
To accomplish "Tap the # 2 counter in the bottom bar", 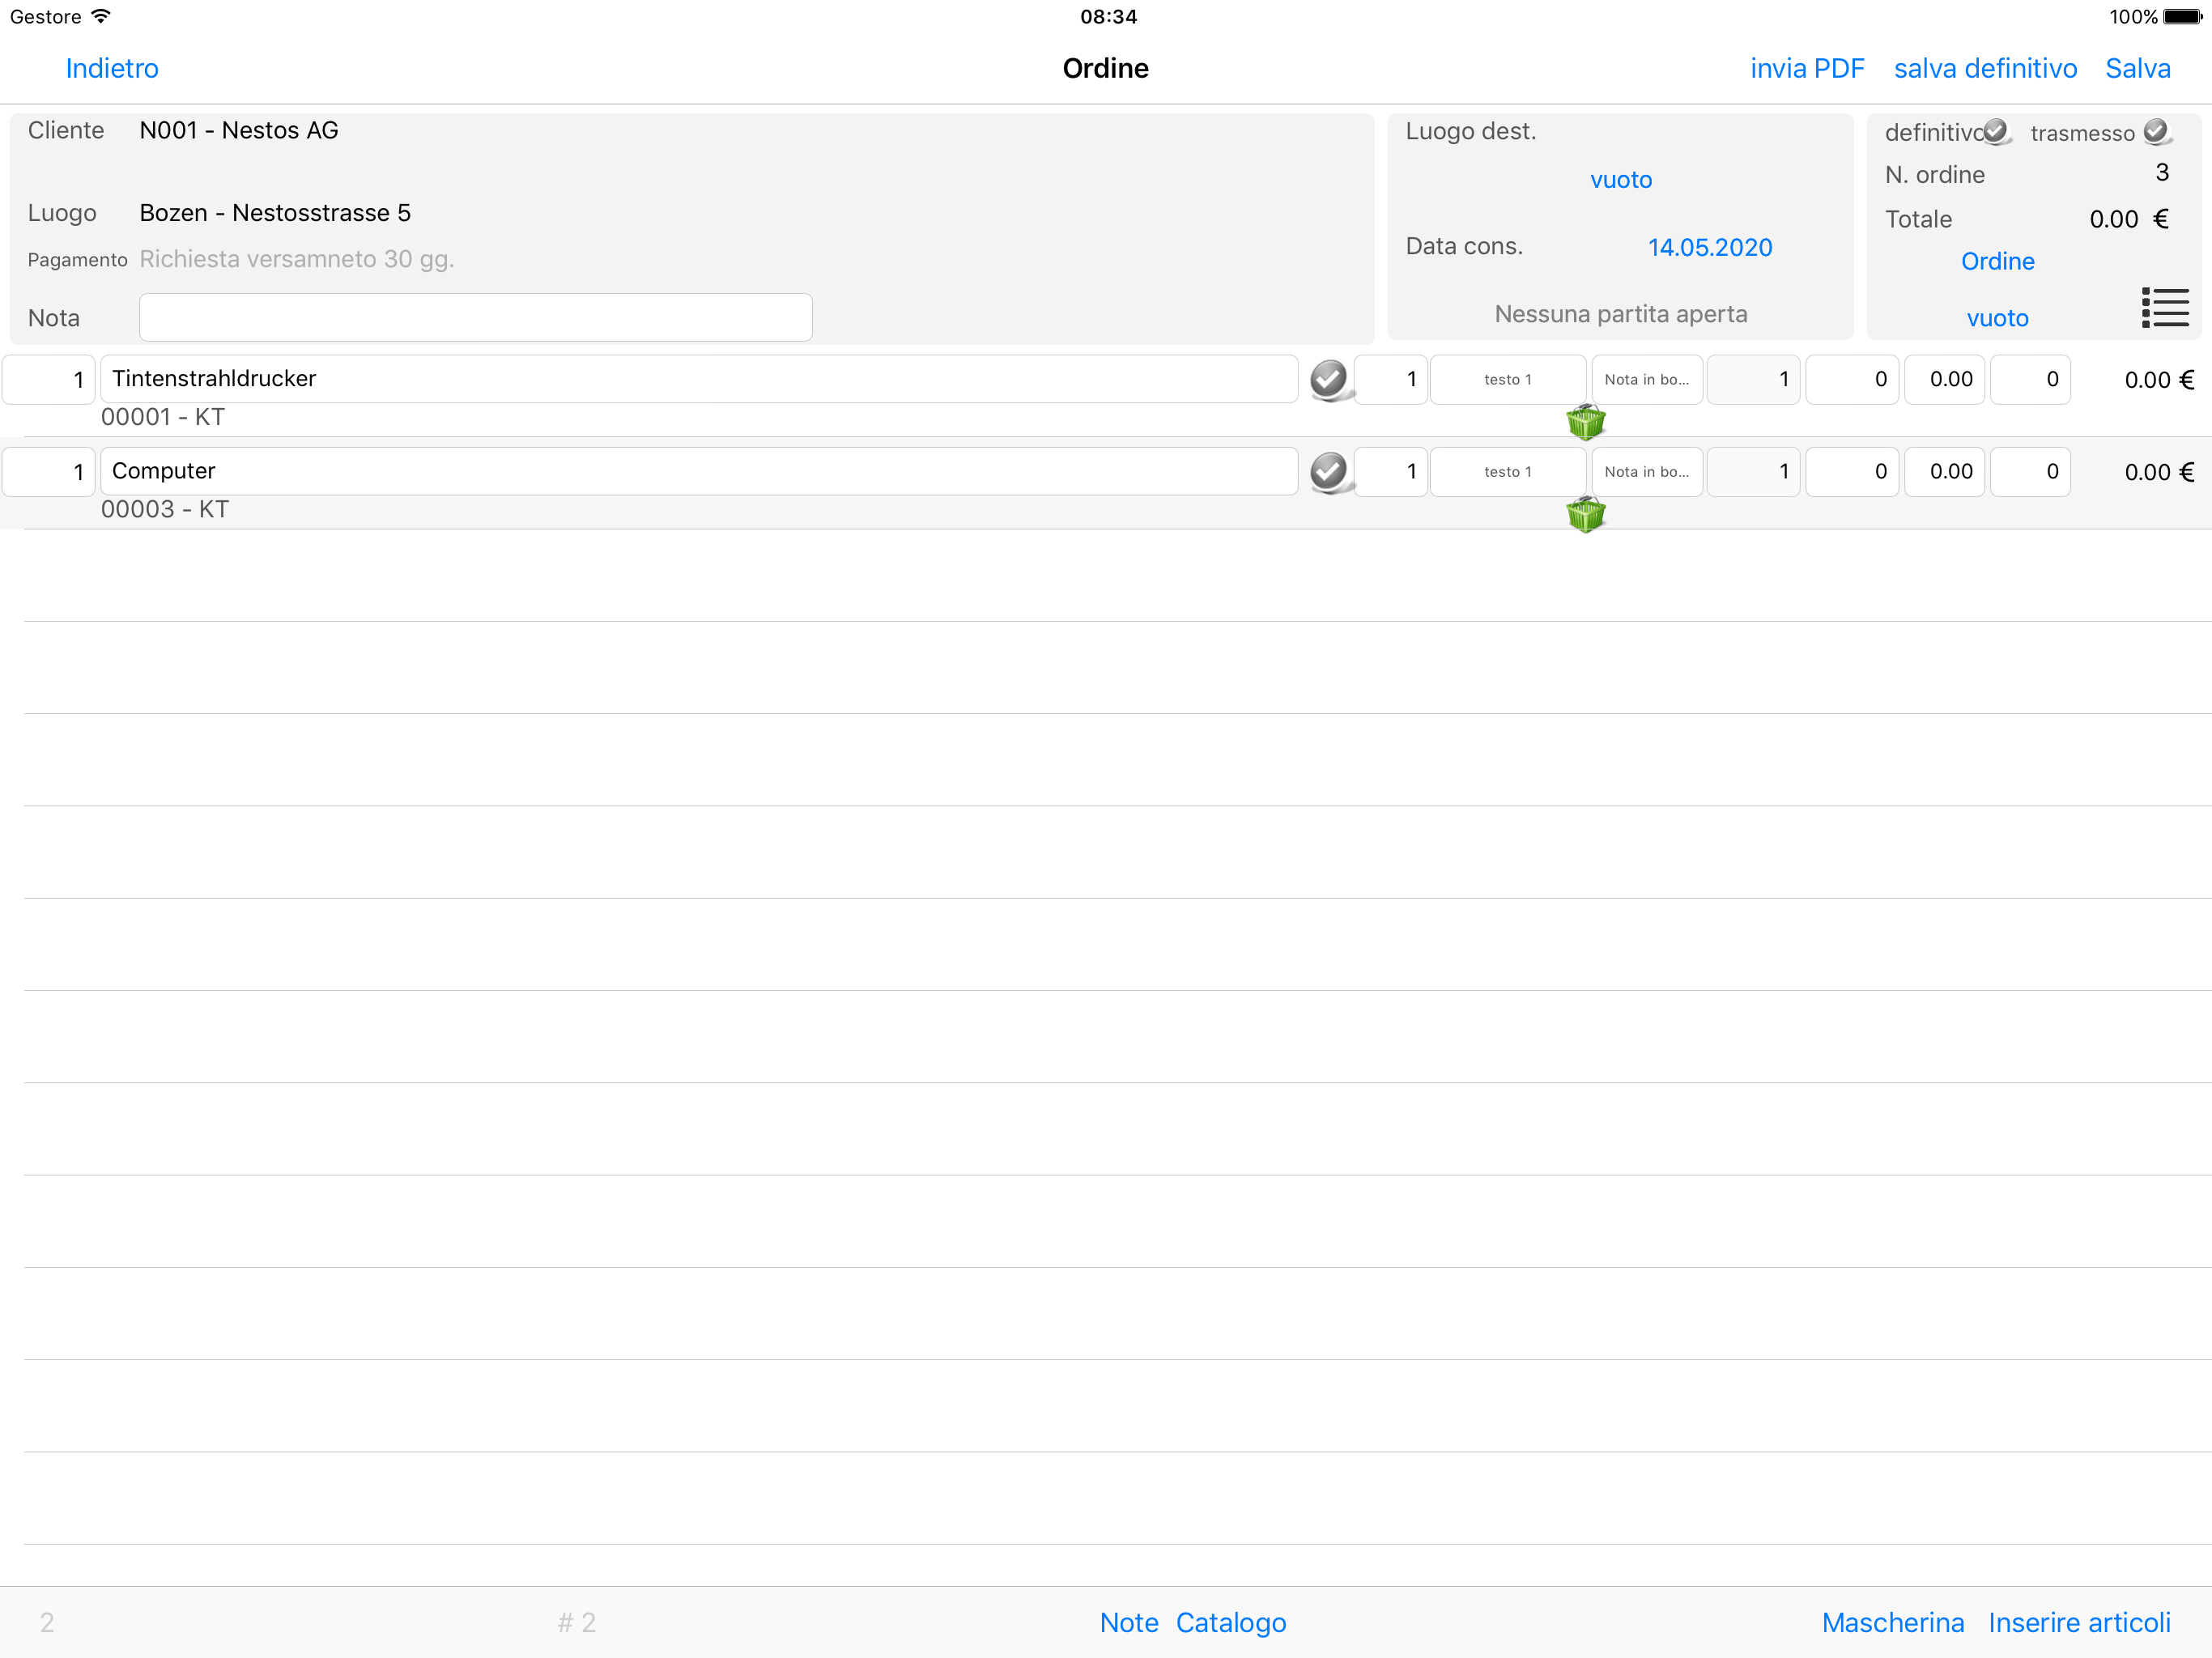I will tap(577, 1622).
